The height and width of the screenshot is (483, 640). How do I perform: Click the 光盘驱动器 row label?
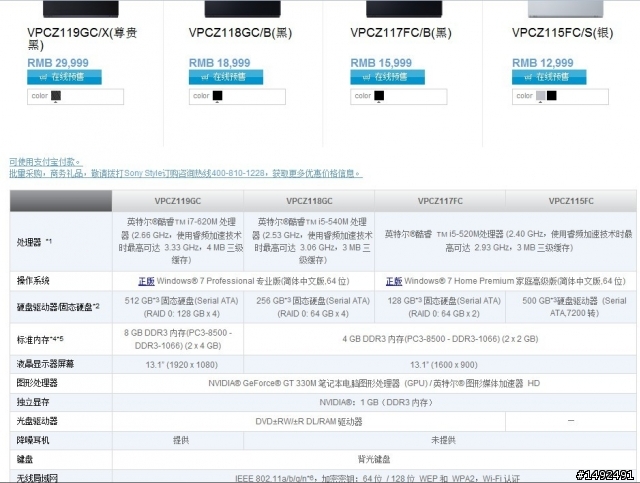(x=37, y=421)
